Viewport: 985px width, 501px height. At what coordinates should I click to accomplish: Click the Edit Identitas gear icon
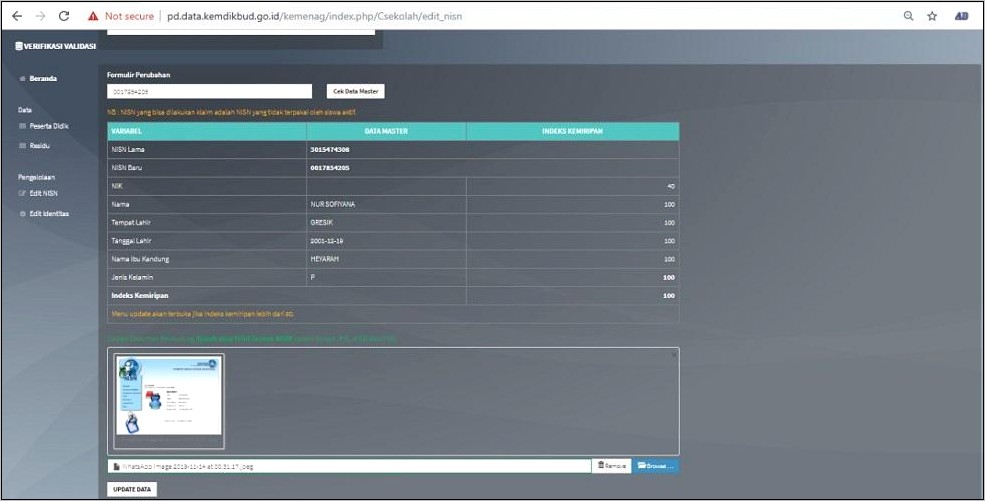click(23, 213)
